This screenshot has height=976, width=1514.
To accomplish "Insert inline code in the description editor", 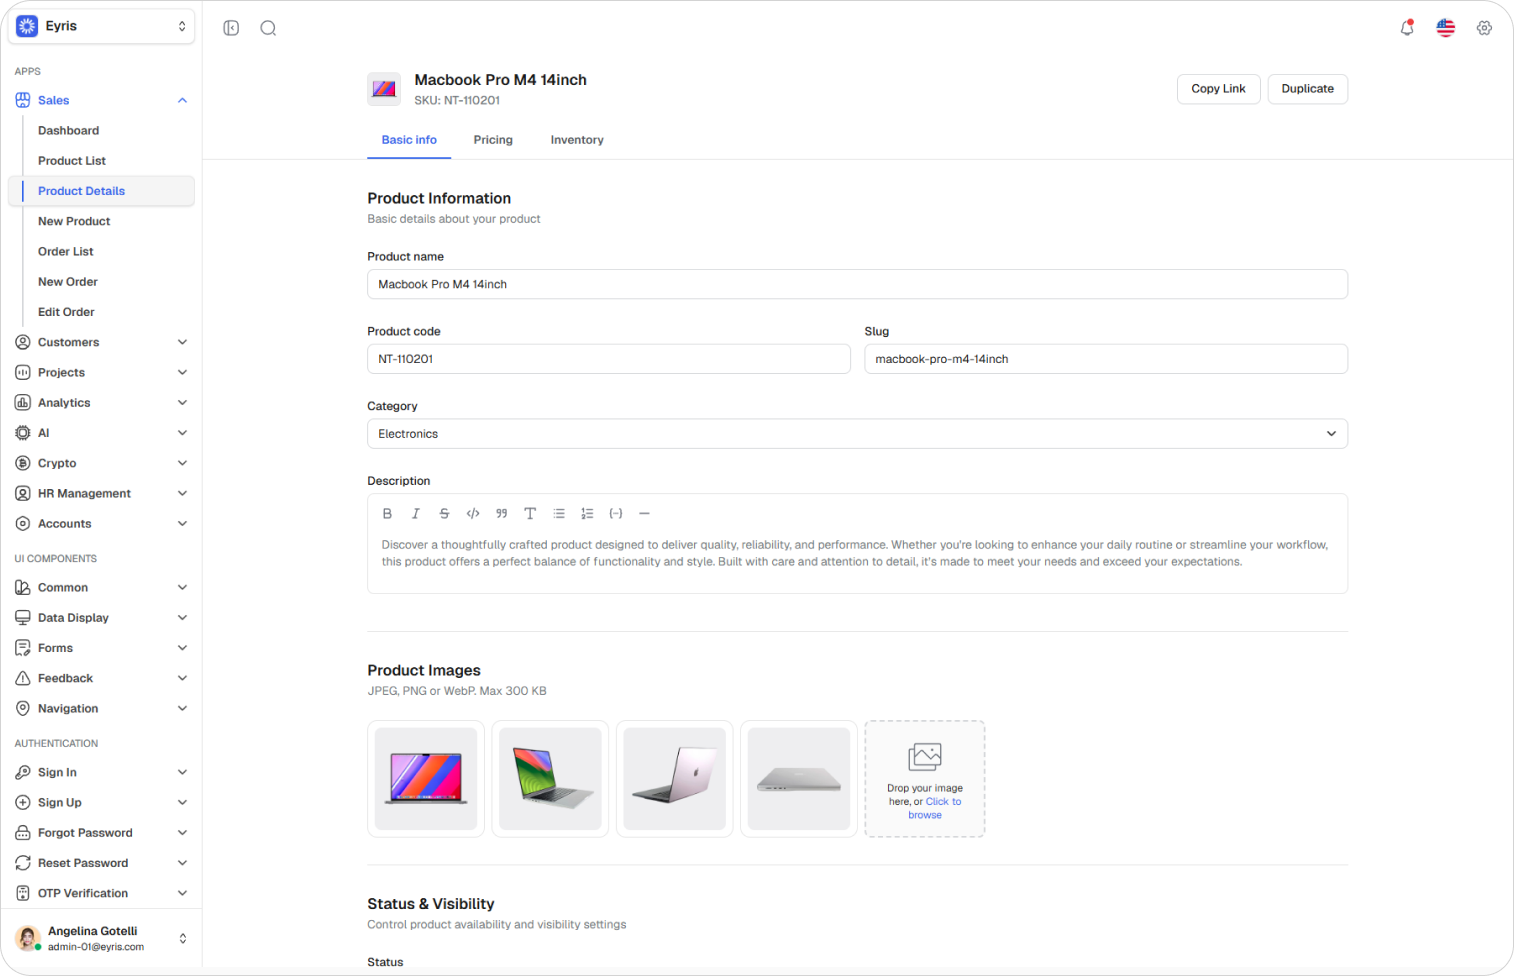I will point(473,514).
